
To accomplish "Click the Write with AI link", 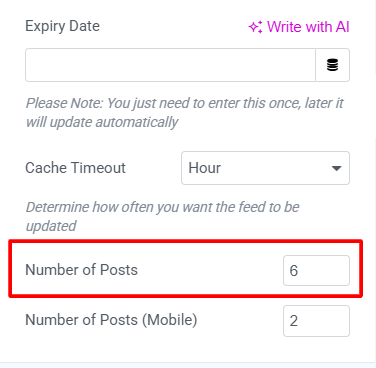I will tap(299, 27).
